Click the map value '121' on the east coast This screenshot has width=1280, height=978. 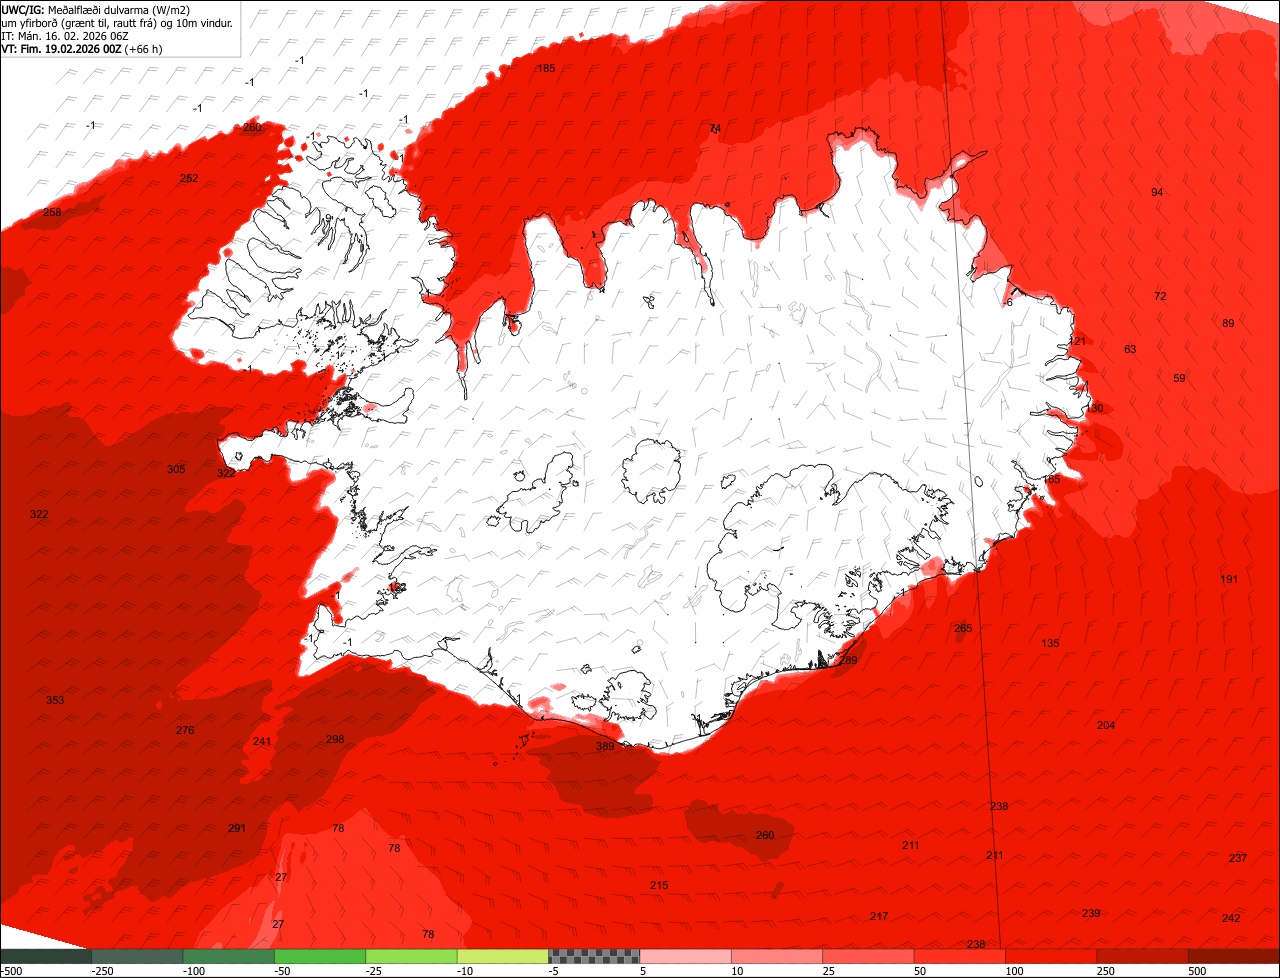(x=1077, y=341)
